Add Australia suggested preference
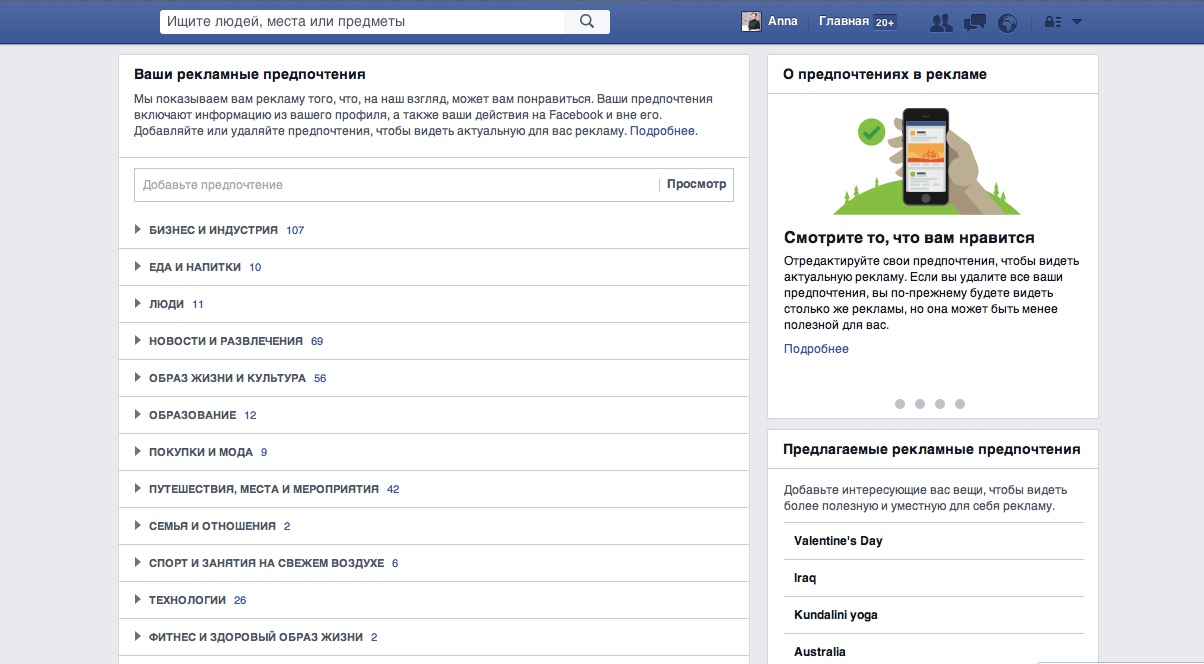The image size is (1204, 664). point(934,651)
